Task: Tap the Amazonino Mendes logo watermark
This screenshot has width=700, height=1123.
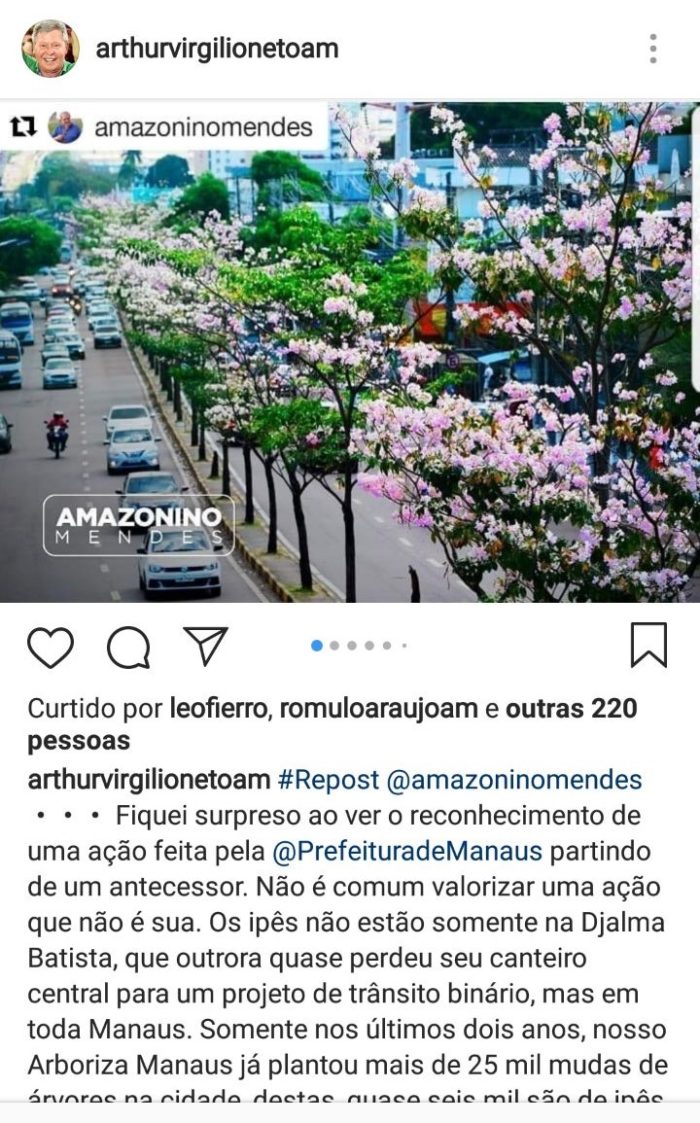Action: pyautogui.click(x=139, y=525)
